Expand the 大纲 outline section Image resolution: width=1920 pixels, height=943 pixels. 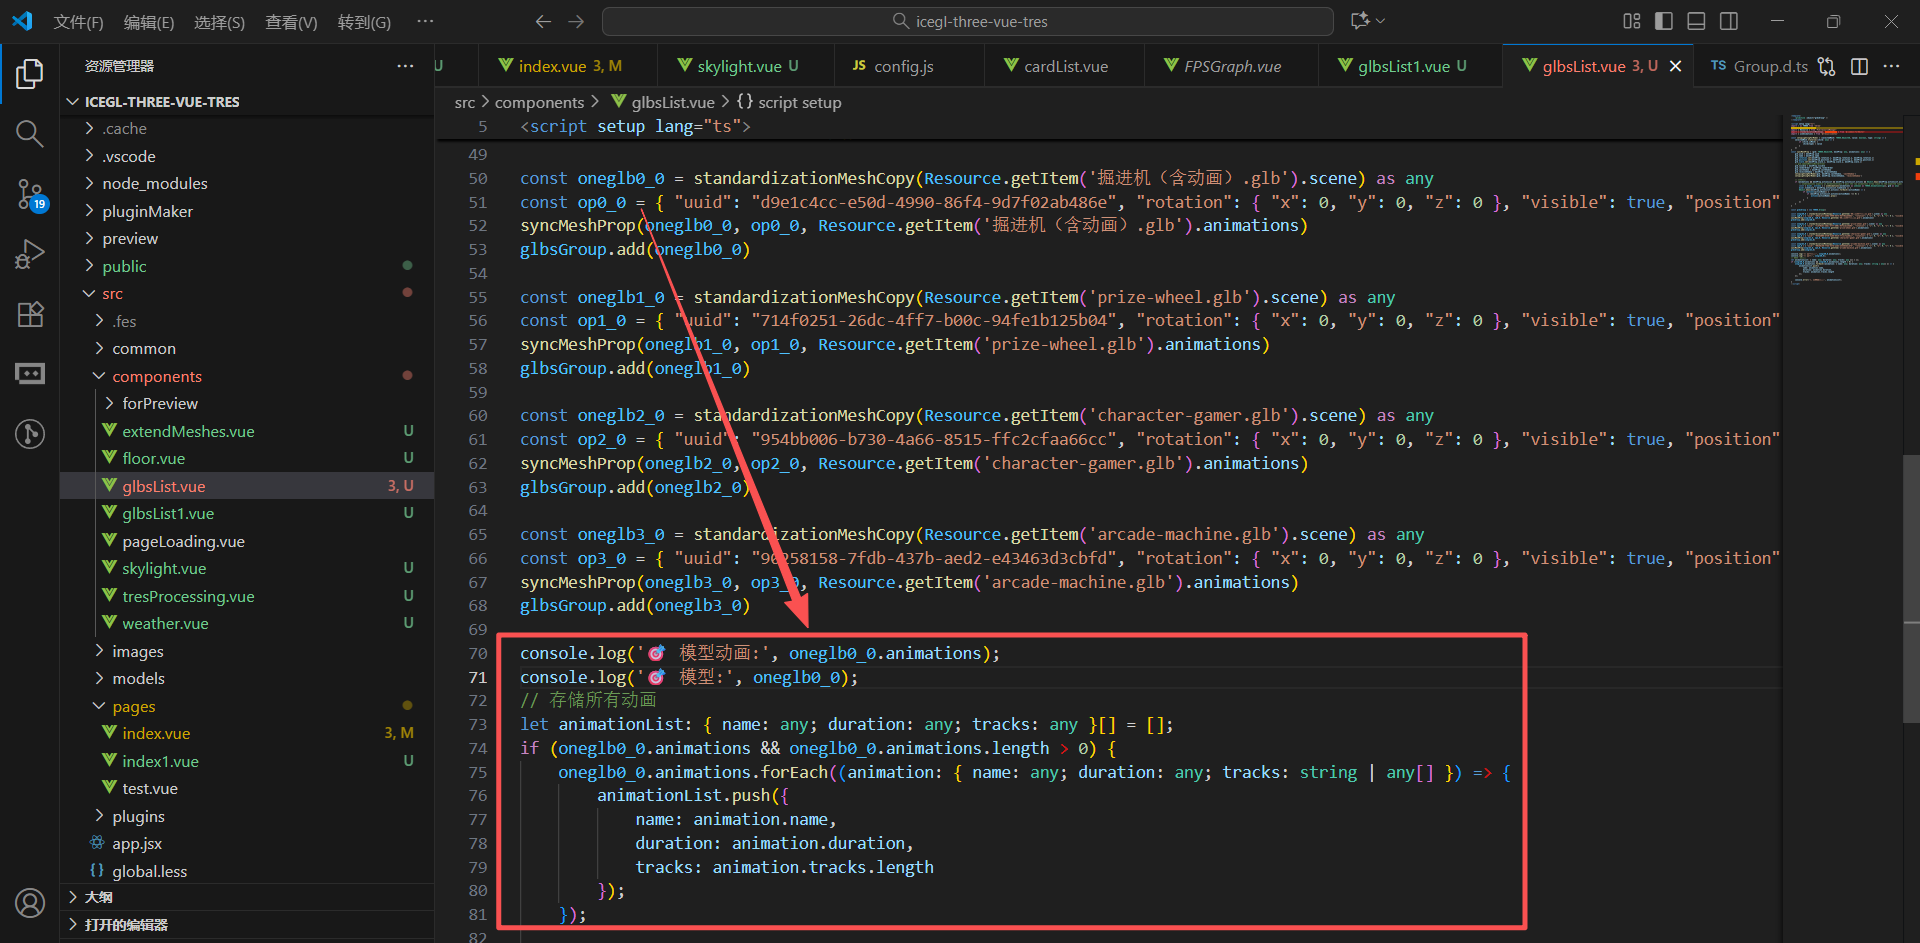click(98, 897)
